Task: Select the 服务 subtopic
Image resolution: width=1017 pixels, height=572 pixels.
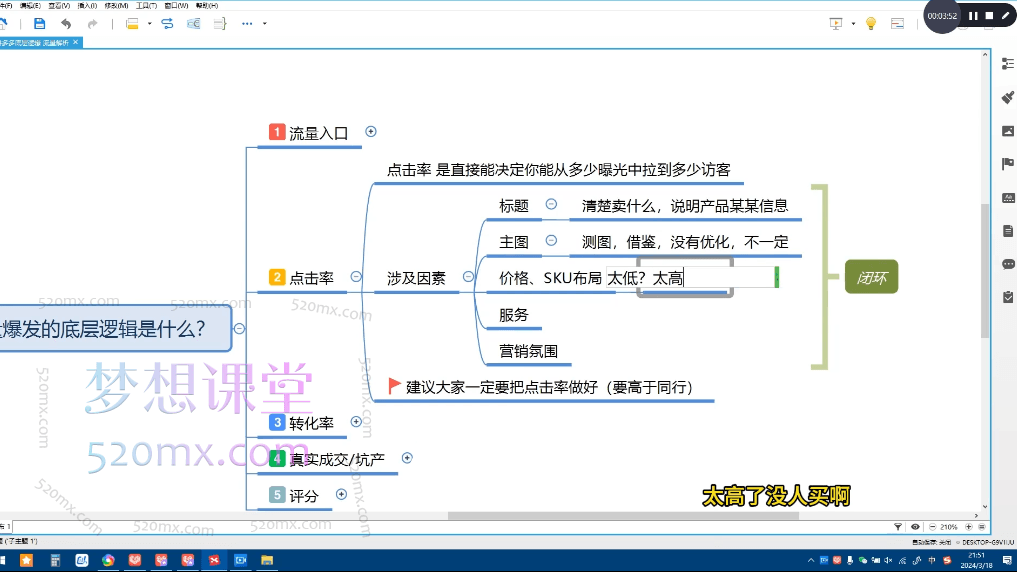Action: (514, 315)
